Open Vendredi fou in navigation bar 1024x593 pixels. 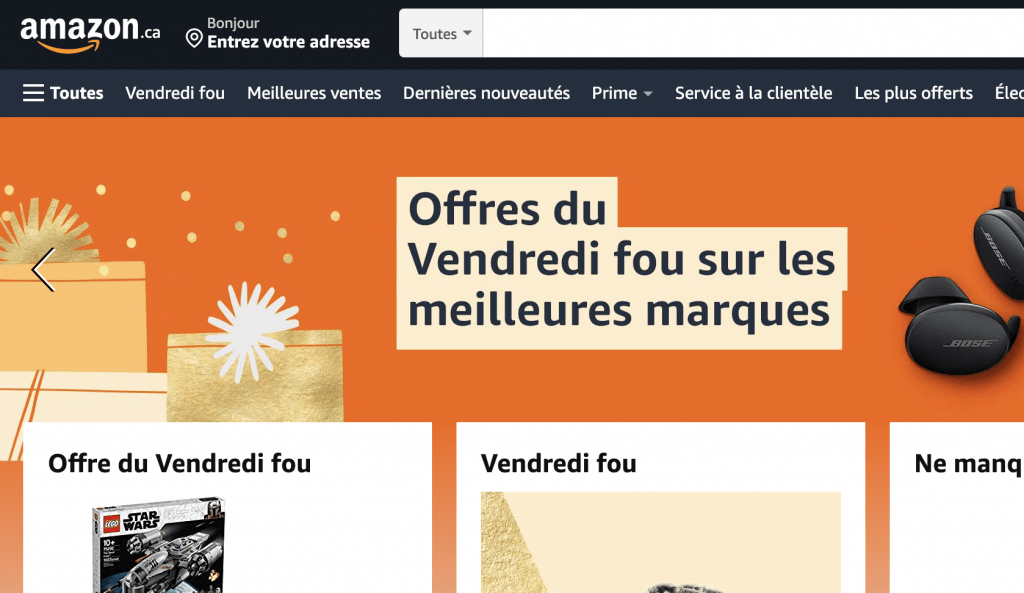175,93
